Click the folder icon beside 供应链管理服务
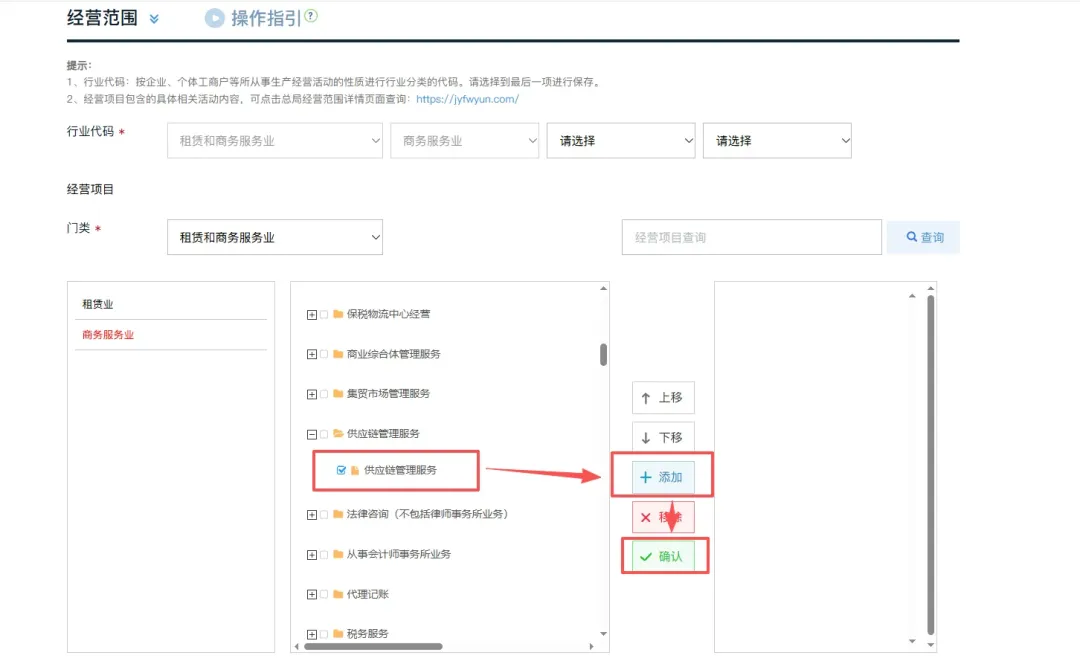Viewport: 1080px width, 667px height. pyautogui.click(x=356, y=470)
